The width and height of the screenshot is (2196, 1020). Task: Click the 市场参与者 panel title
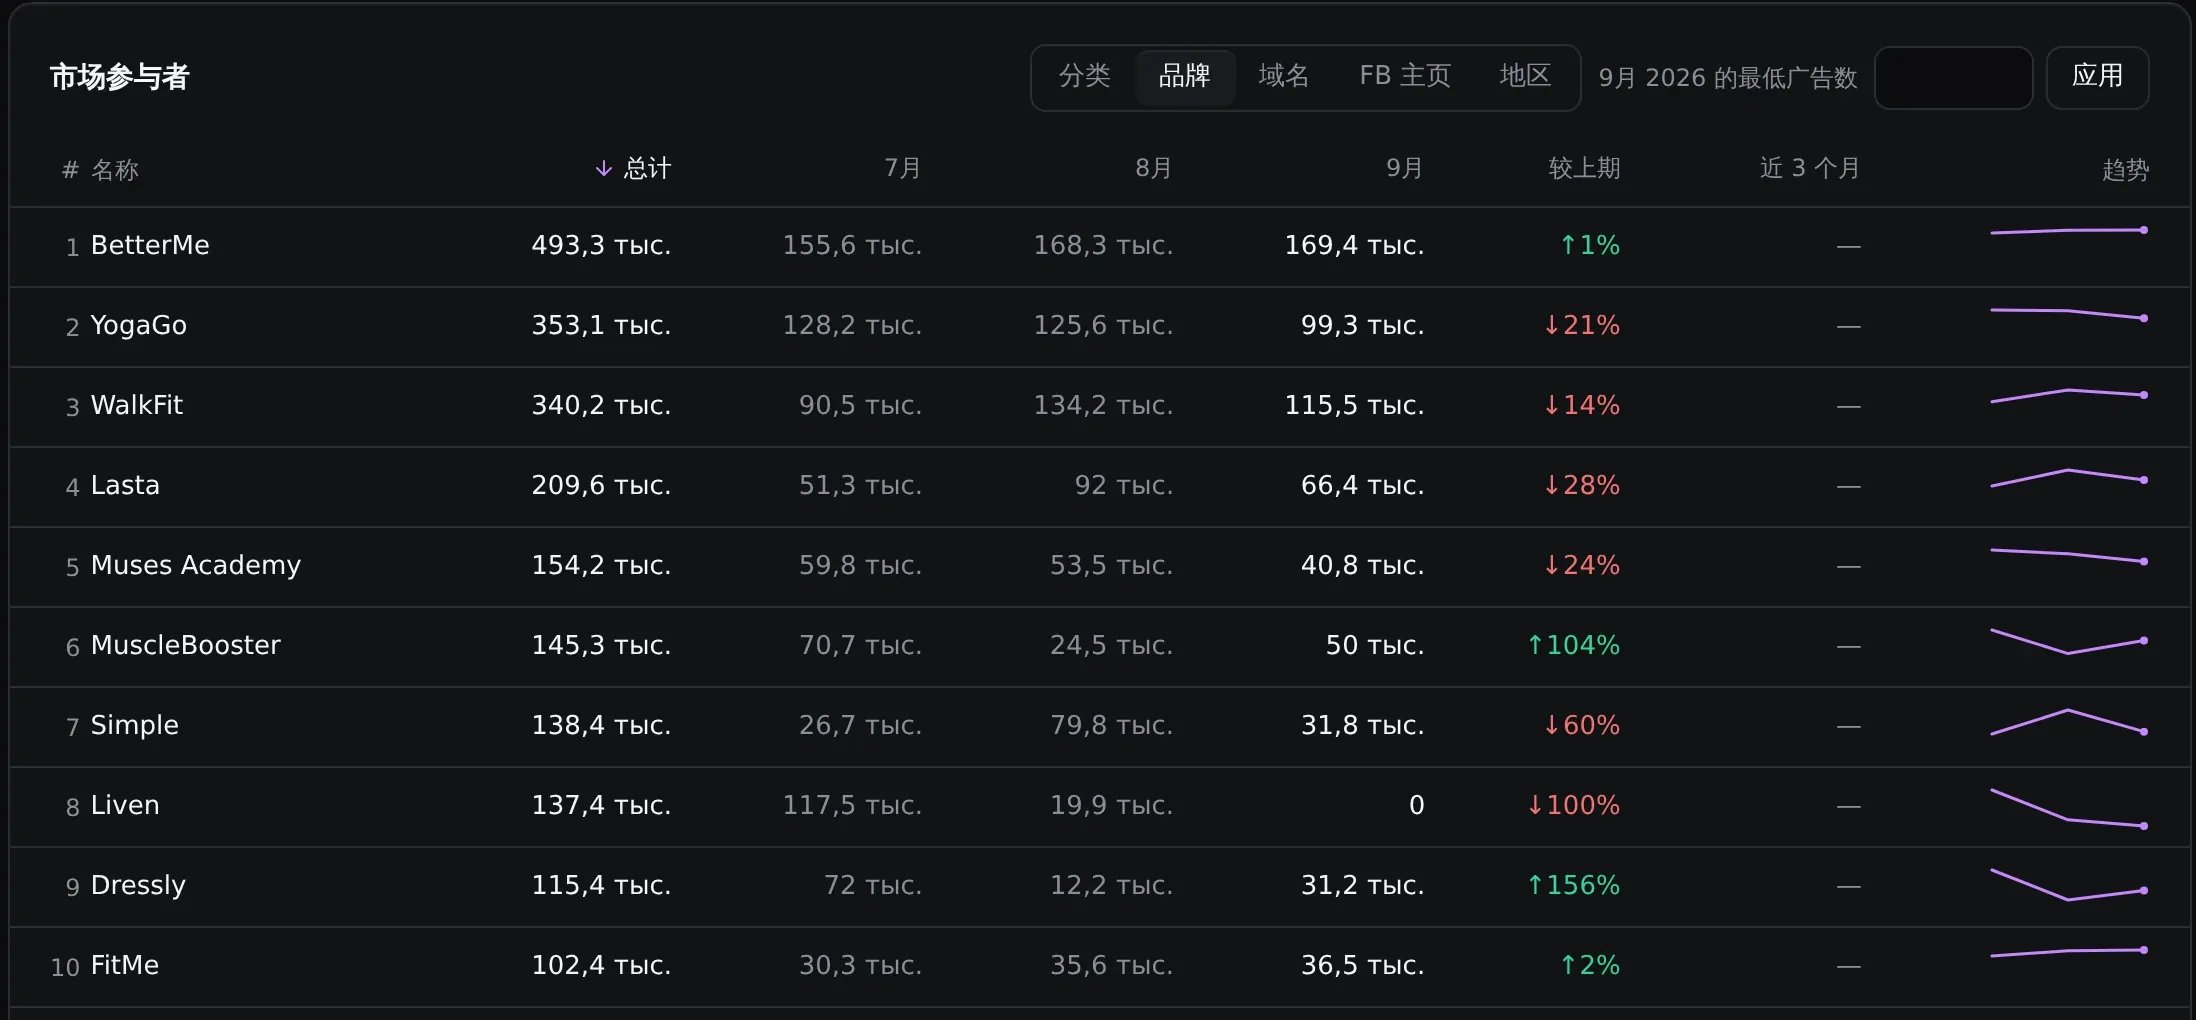pos(120,77)
